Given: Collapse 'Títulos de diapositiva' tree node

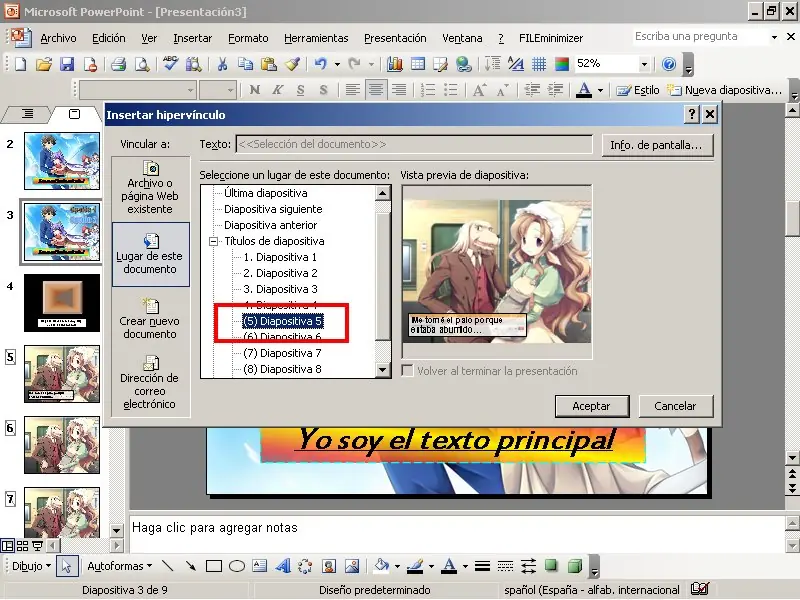Looking at the screenshot, I should [x=213, y=241].
